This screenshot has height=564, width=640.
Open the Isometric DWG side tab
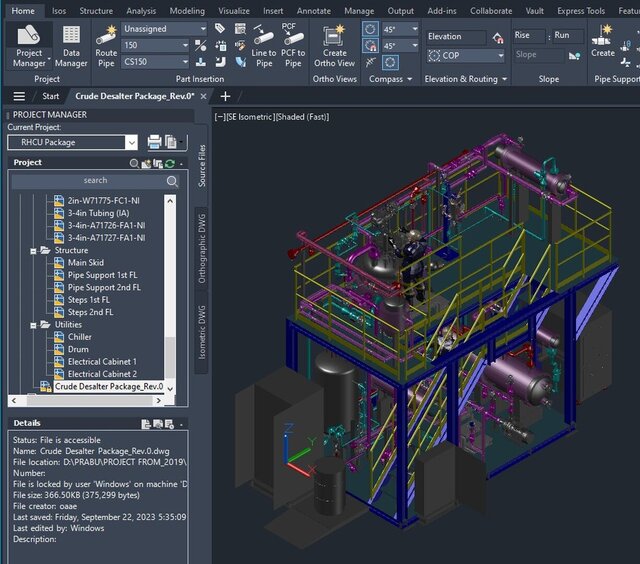click(x=202, y=332)
